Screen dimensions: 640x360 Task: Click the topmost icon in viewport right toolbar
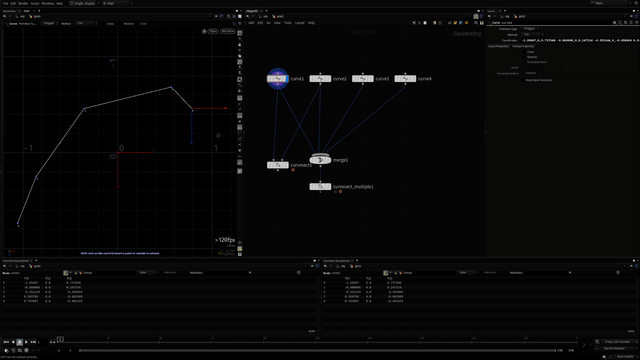pos(240,33)
